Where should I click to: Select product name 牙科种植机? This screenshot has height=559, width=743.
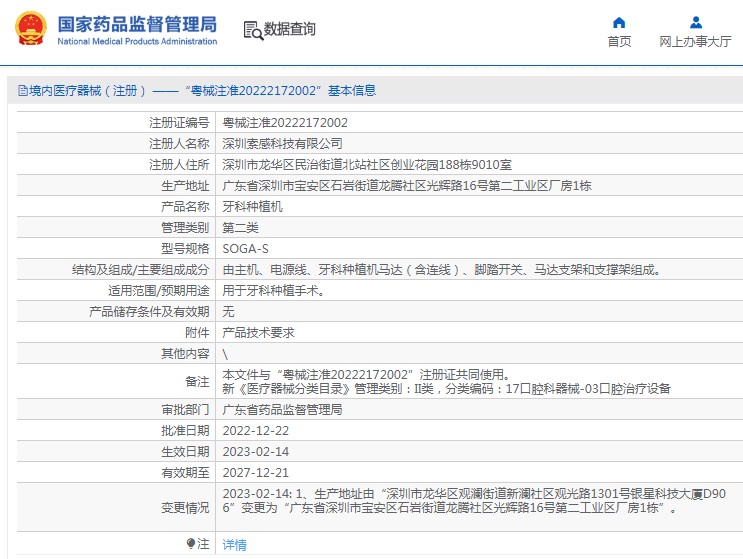(253, 207)
